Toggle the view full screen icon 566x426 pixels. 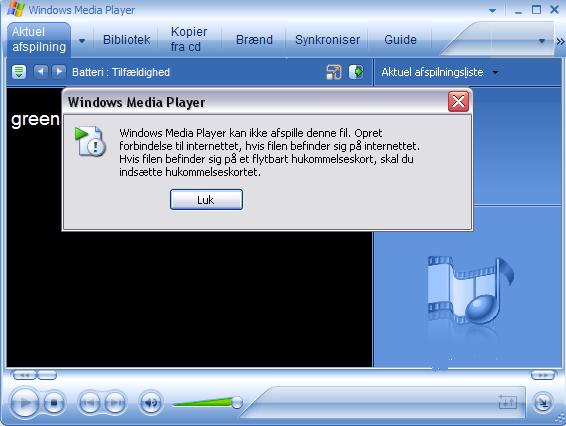pos(334,72)
